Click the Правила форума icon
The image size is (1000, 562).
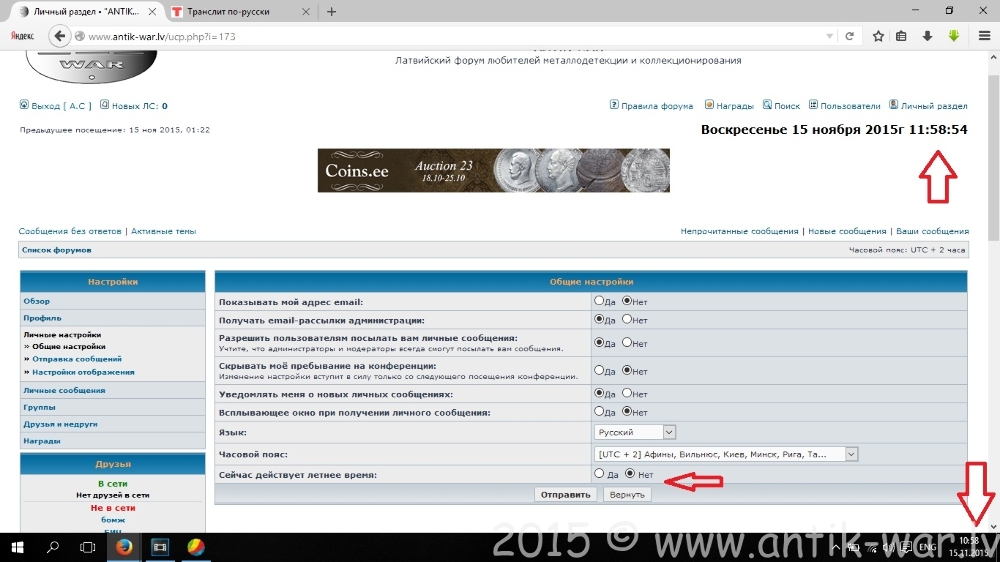[614, 105]
